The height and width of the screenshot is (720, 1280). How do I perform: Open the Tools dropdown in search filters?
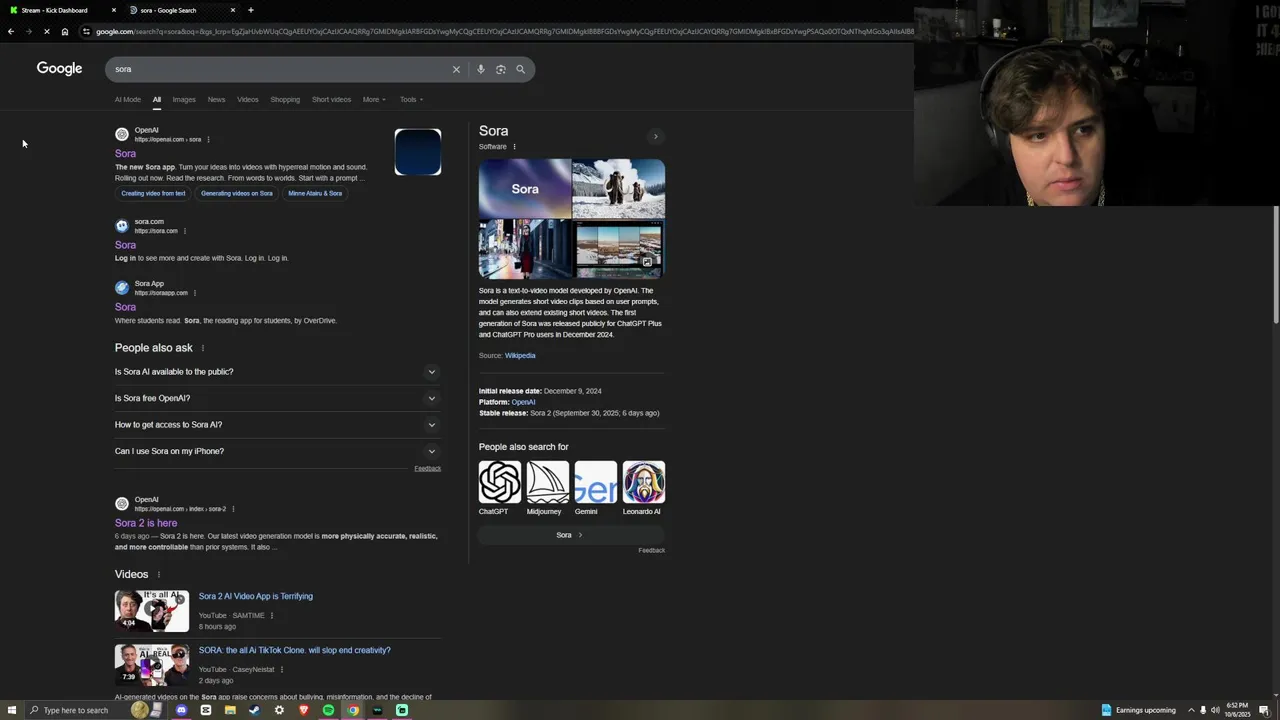(x=411, y=100)
